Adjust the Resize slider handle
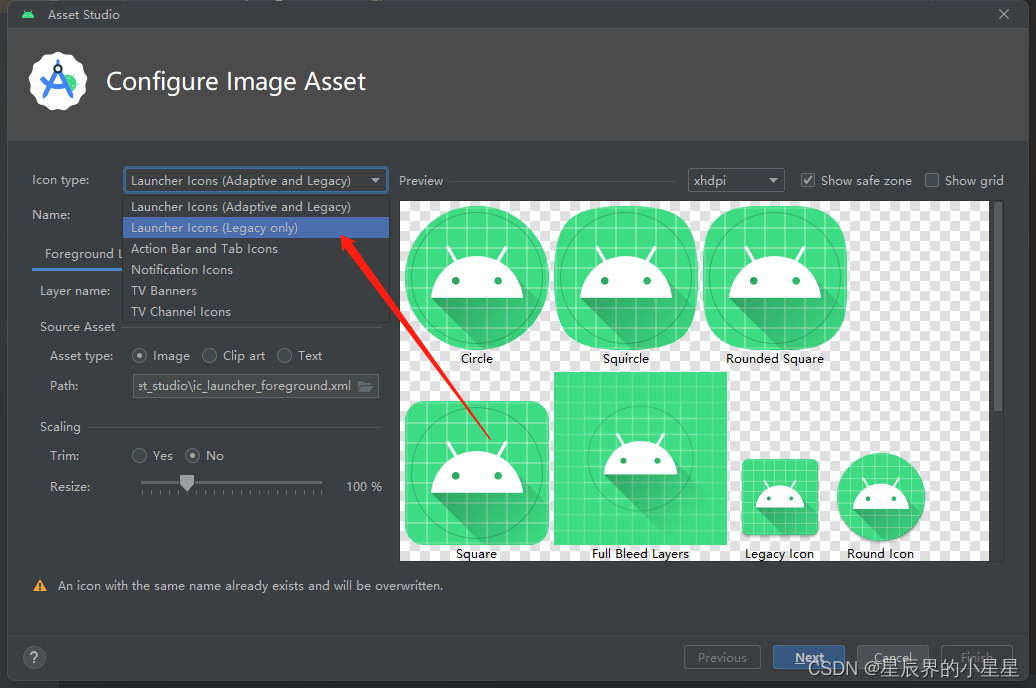The height and width of the screenshot is (688, 1036). (x=187, y=483)
